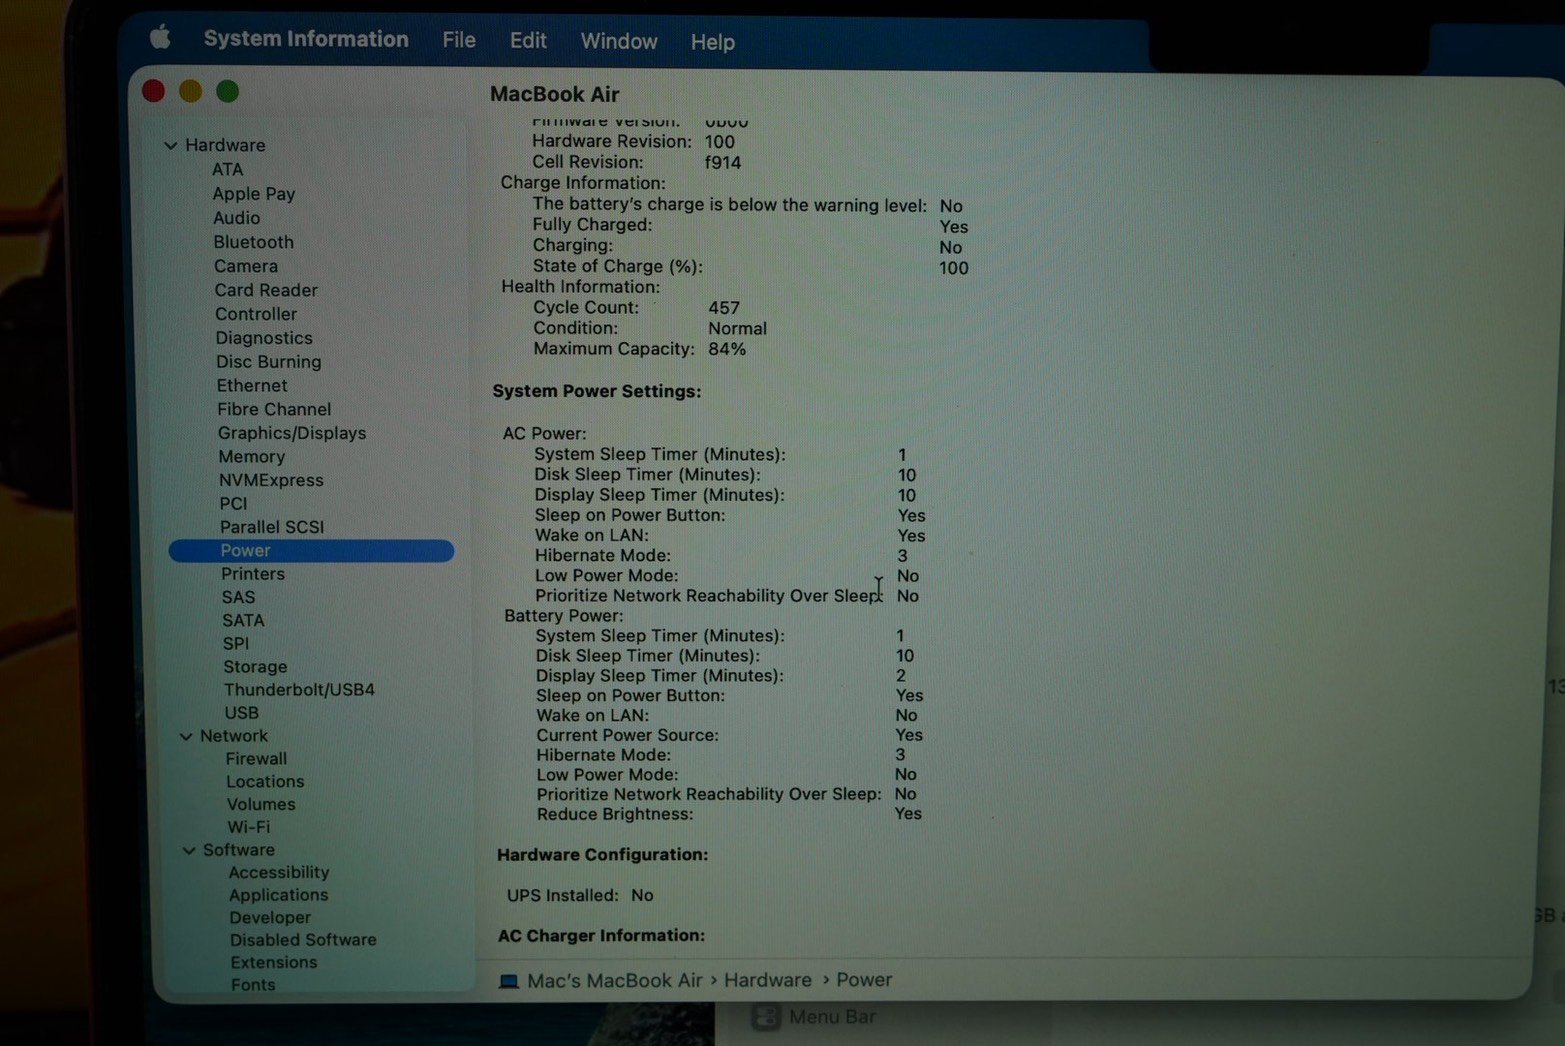The width and height of the screenshot is (1565, 1046).
Task: Select Extensions under Software
Action: (x=274, y=962)
